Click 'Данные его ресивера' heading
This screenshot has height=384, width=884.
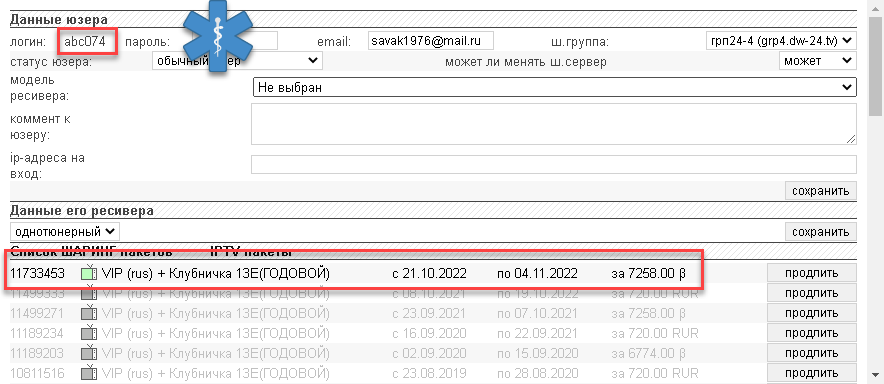pyautogui.click(x=82, y=211)
